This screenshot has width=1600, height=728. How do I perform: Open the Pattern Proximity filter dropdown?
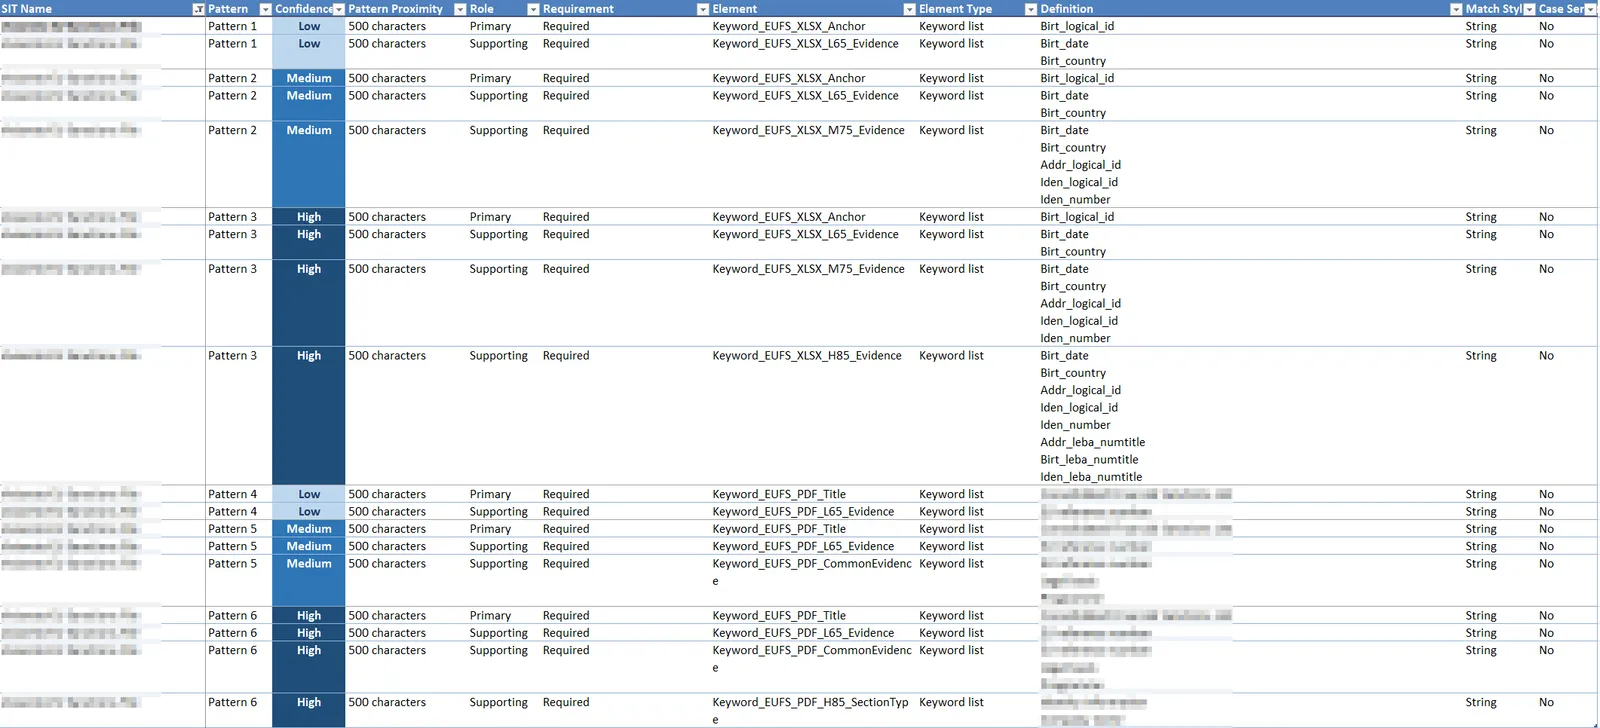tap(460, 9)
